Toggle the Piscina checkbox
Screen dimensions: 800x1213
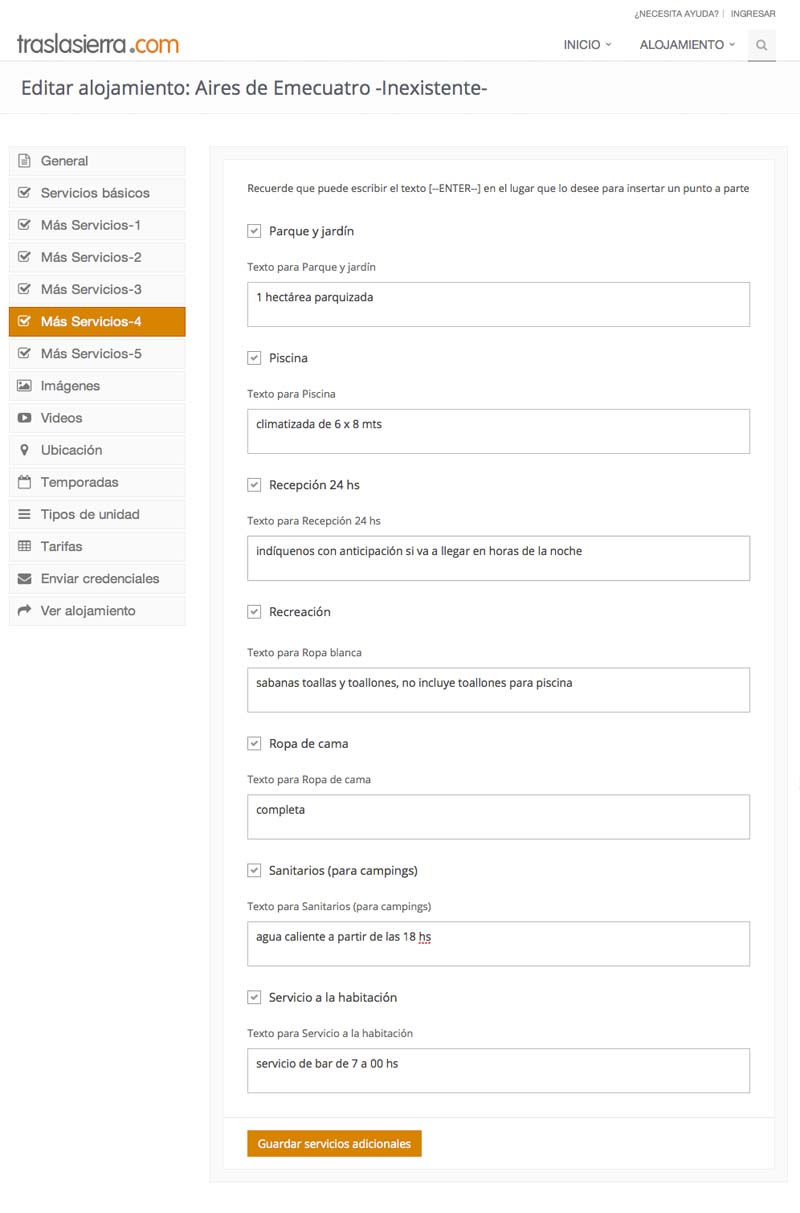(254, 358)
